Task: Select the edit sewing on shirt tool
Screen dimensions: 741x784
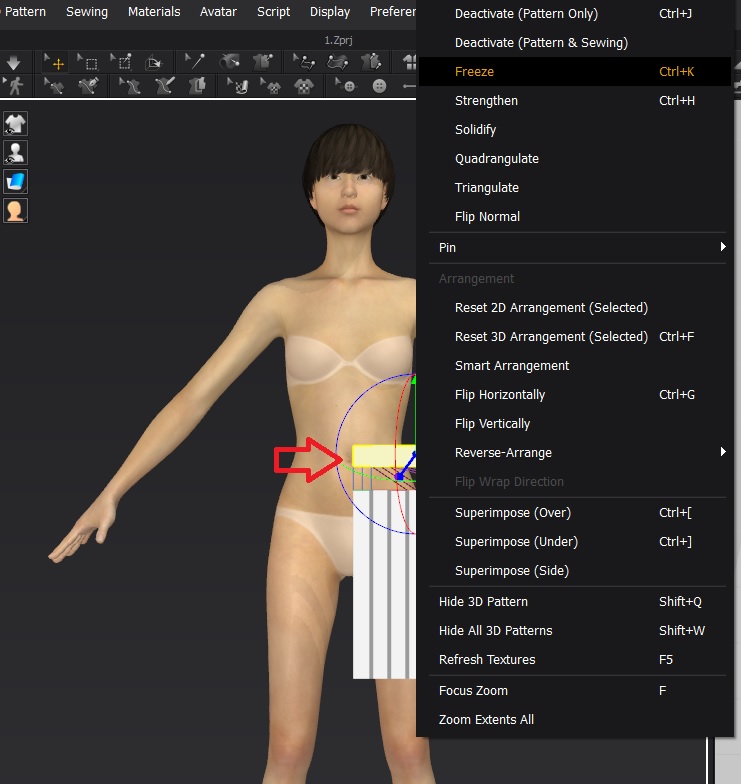Action: point(54,86)
